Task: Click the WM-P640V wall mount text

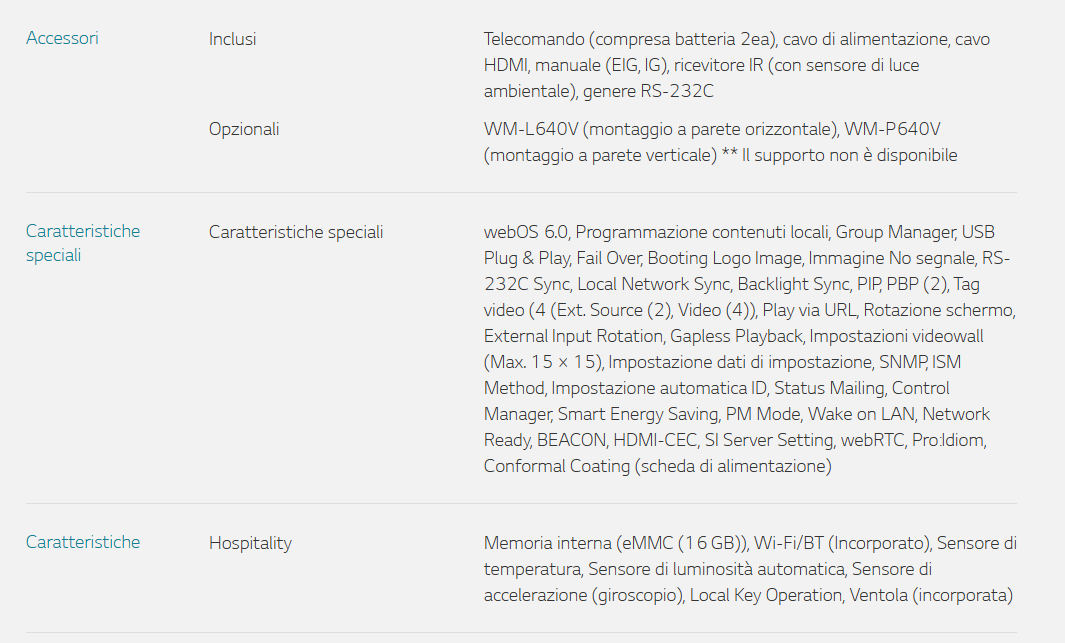Action: pyautogui.click(x=892, y=129)
